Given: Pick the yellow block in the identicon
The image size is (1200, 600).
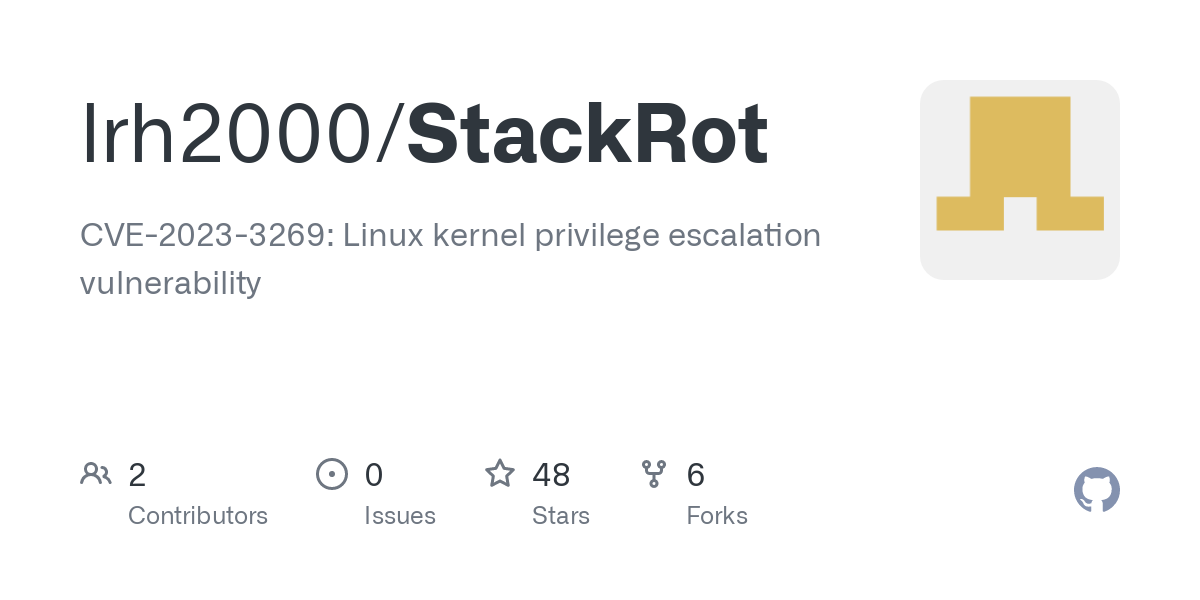Looking at the screenshot, I should (x=1020, y=163).
